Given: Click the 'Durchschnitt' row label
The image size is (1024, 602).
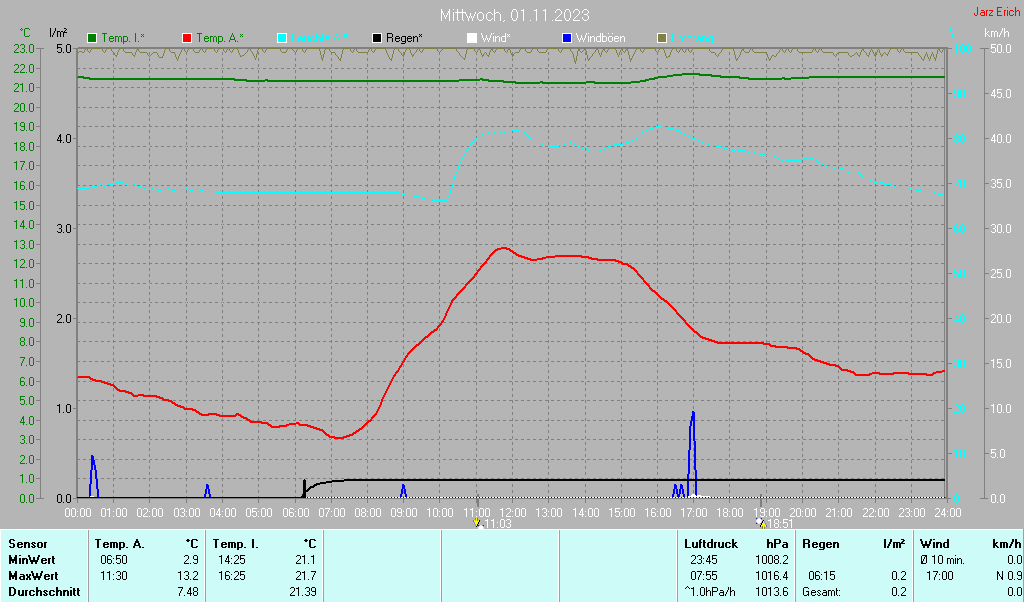Looking at the screenshot, I should point(44,592).
